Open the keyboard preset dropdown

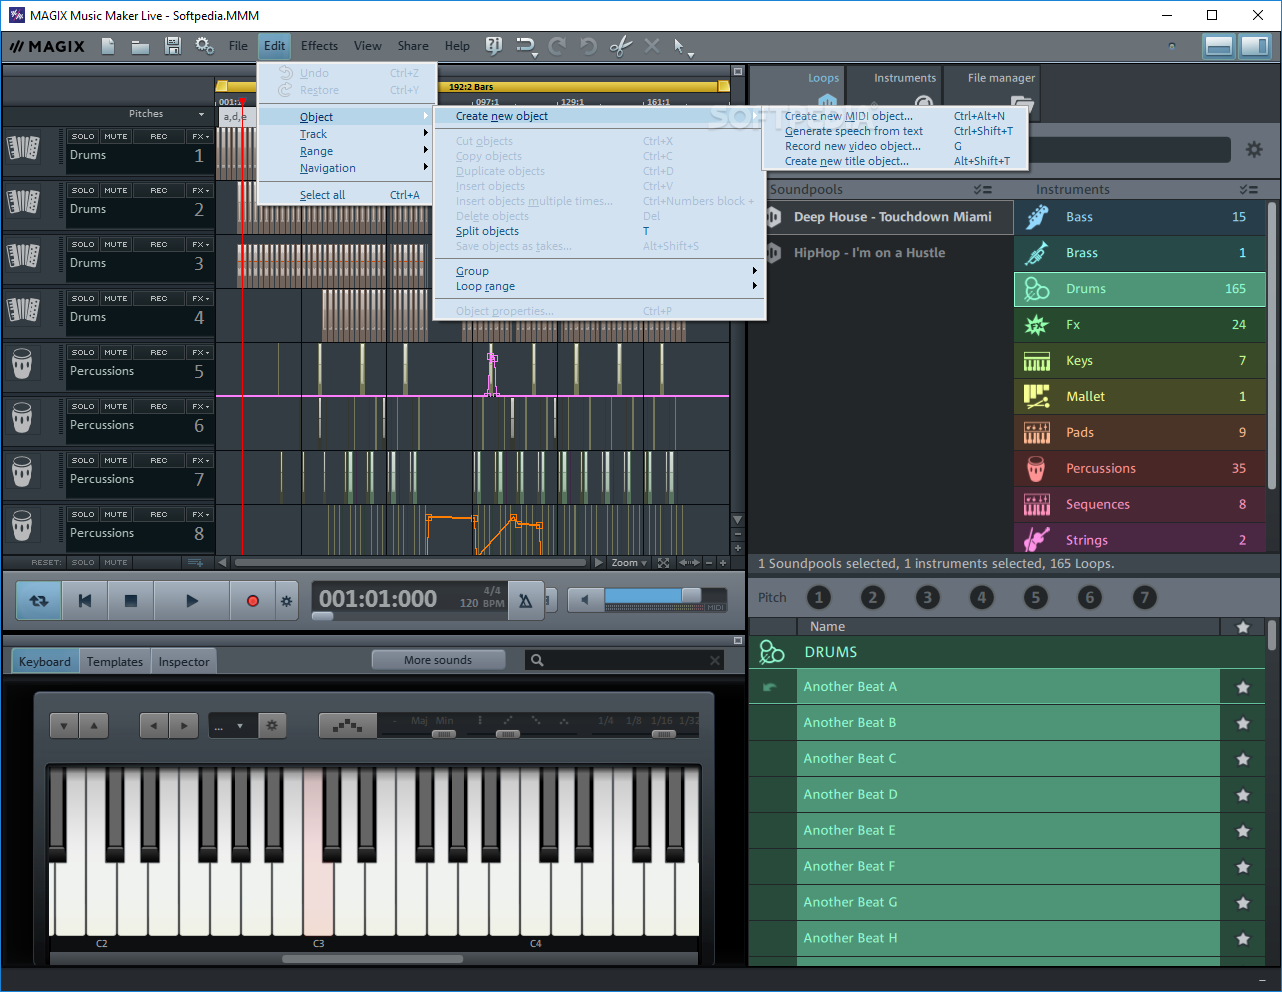pos(231,726)
